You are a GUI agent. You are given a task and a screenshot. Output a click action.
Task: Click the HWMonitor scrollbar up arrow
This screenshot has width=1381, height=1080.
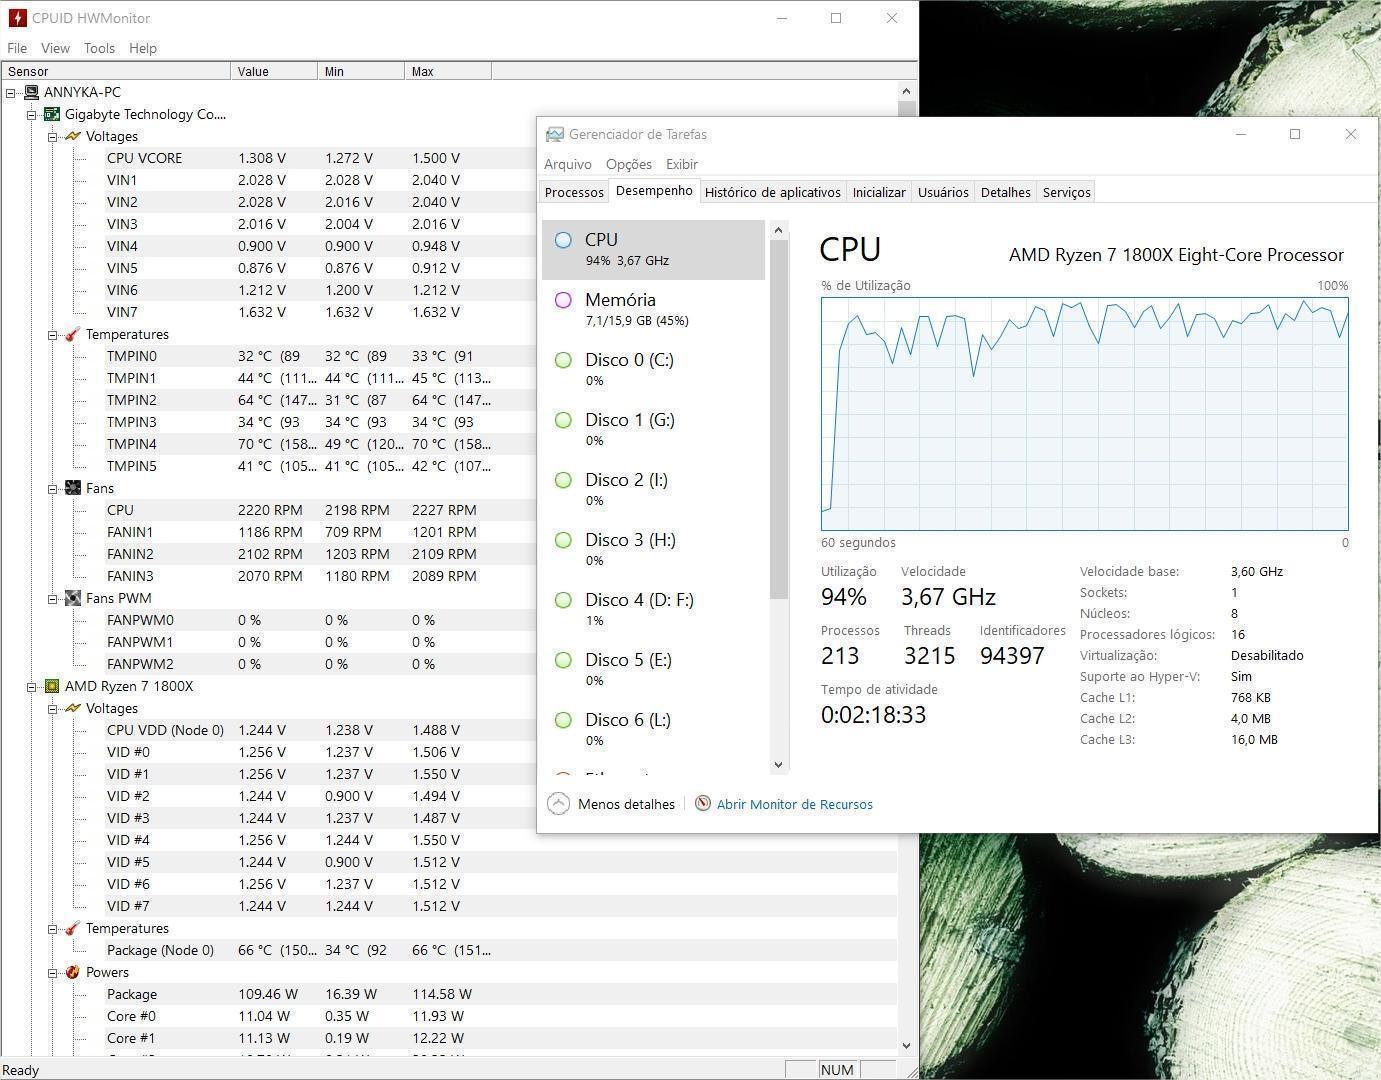coord(907,91)
